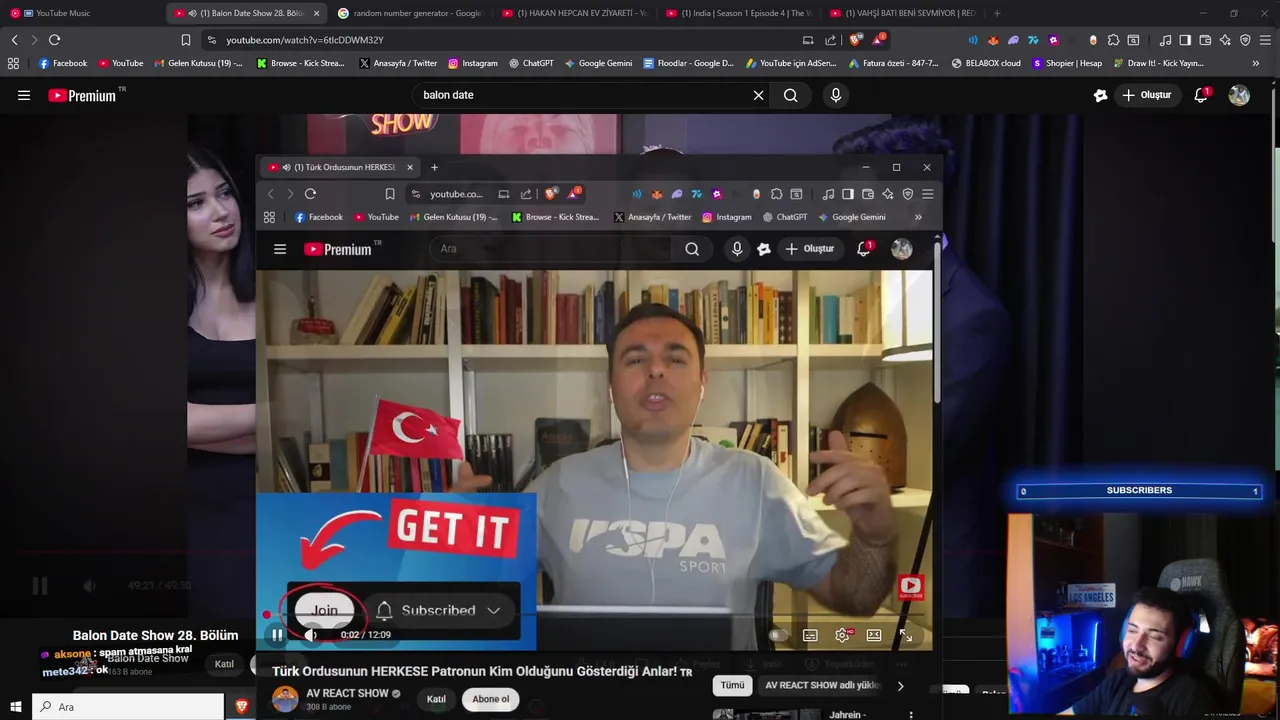Toggle subtitles on the front video player
This screenshot has height=720, width=1280.
click(810, 635)
